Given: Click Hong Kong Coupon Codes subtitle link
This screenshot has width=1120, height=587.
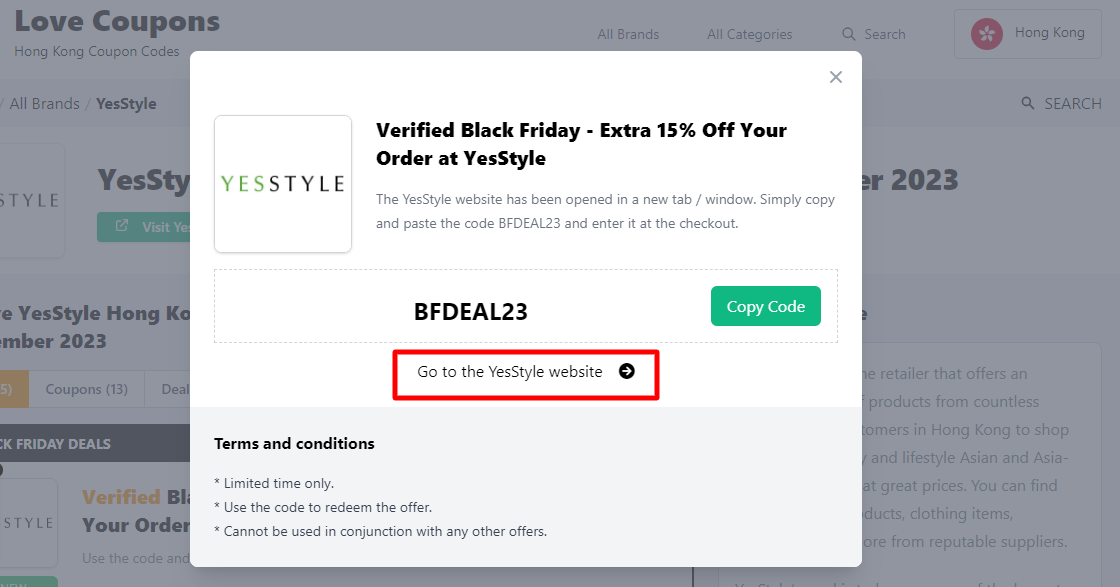Looking at the screenshot, I should click(x=96, y=51).
